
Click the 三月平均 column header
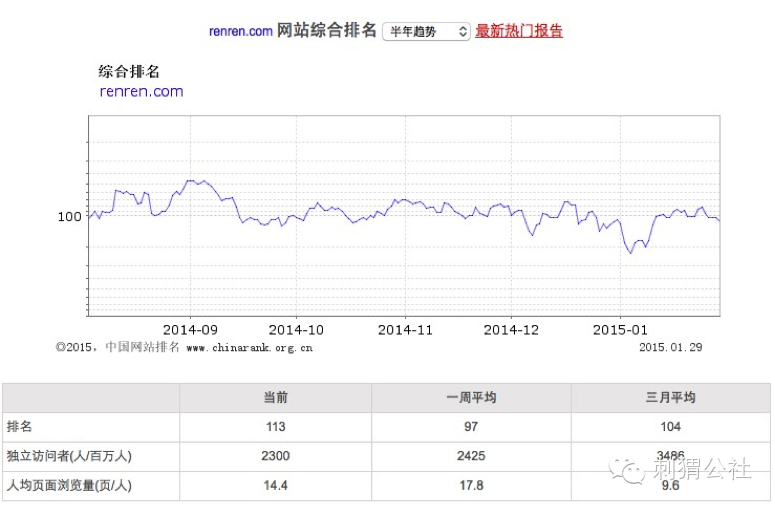tap(671, 397)
